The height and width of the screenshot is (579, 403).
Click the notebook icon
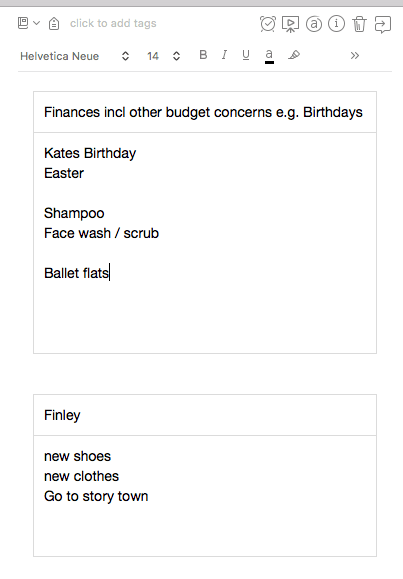click(23, 23)
